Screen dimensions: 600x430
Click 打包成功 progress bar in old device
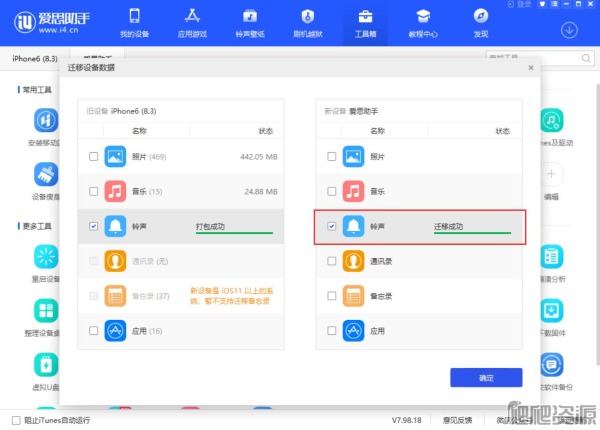click(x=234, y=233)
